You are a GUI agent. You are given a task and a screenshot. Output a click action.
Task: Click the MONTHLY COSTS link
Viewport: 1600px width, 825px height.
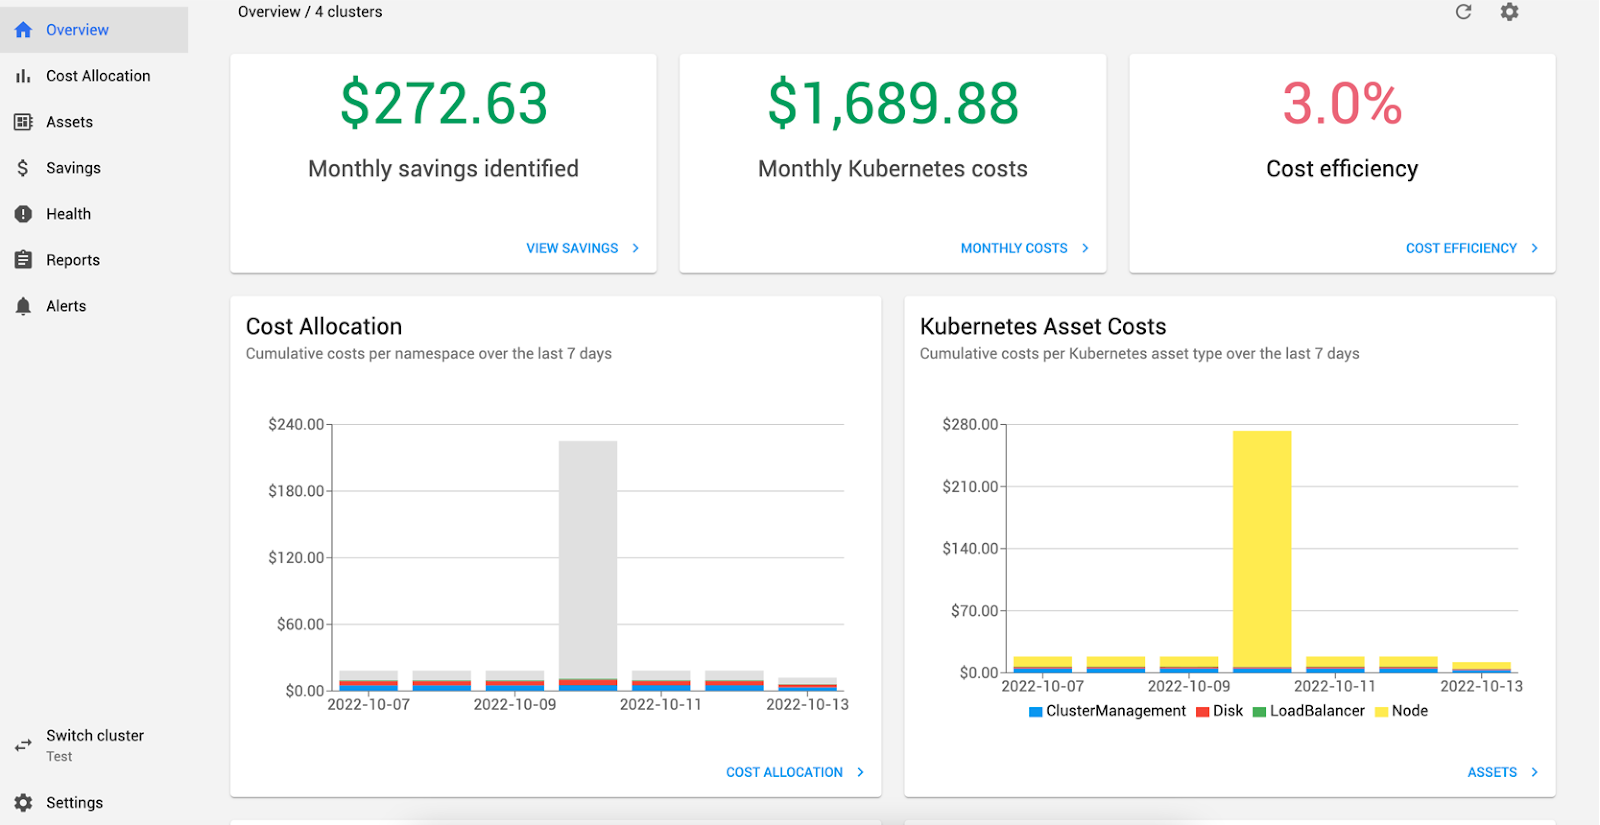click(x=1014, y=248)
